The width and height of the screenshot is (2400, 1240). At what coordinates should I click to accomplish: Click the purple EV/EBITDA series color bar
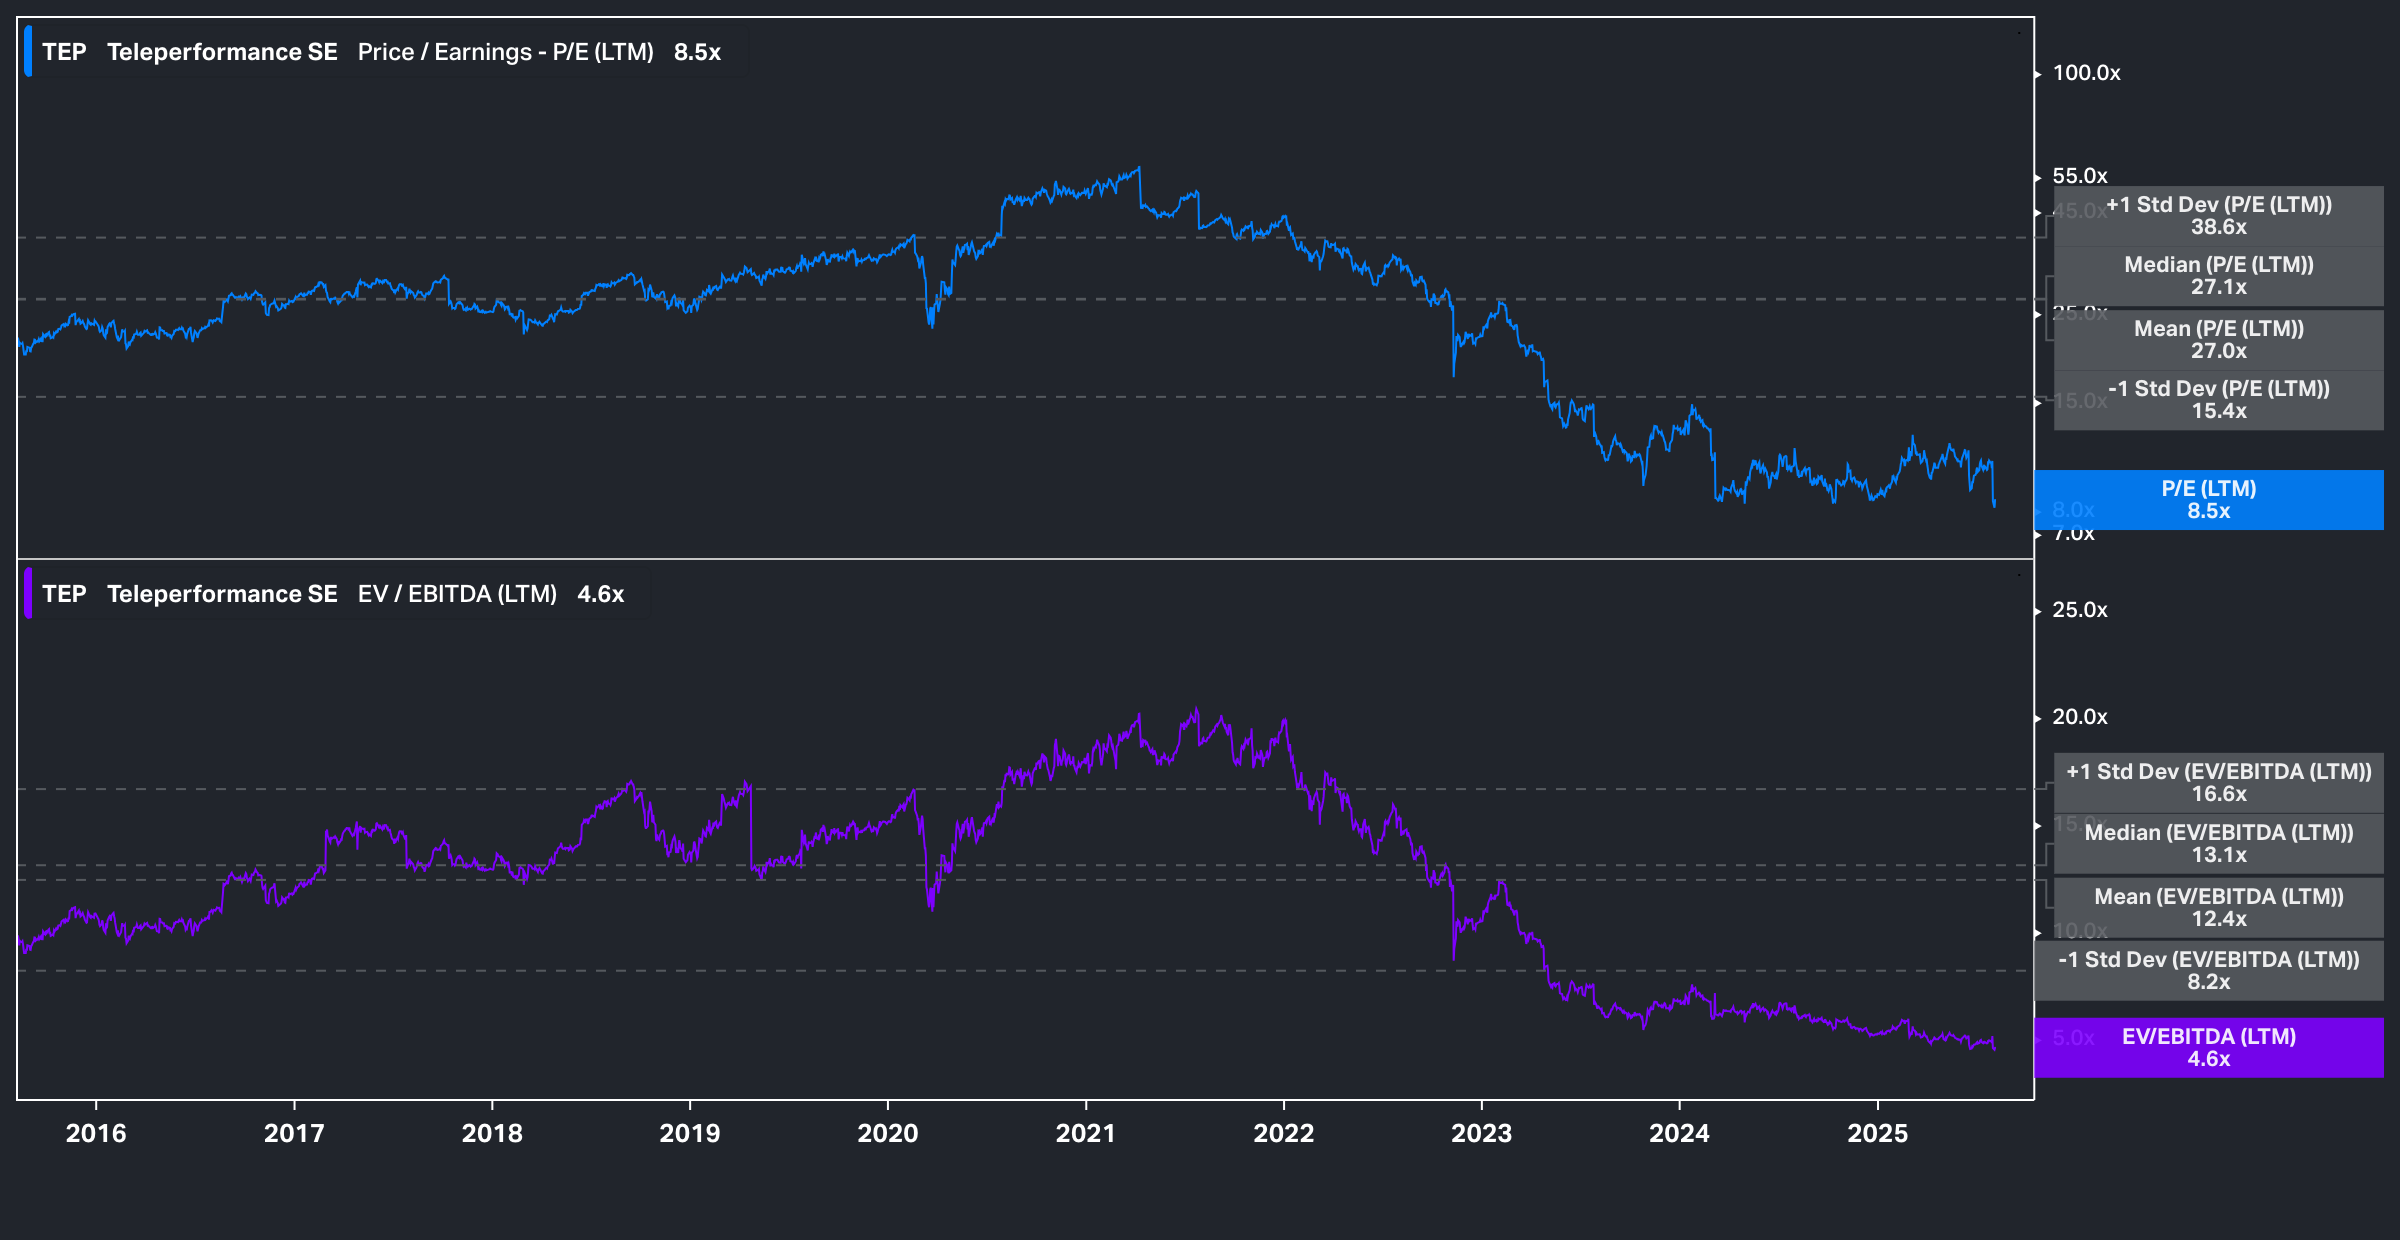(28, 594)
